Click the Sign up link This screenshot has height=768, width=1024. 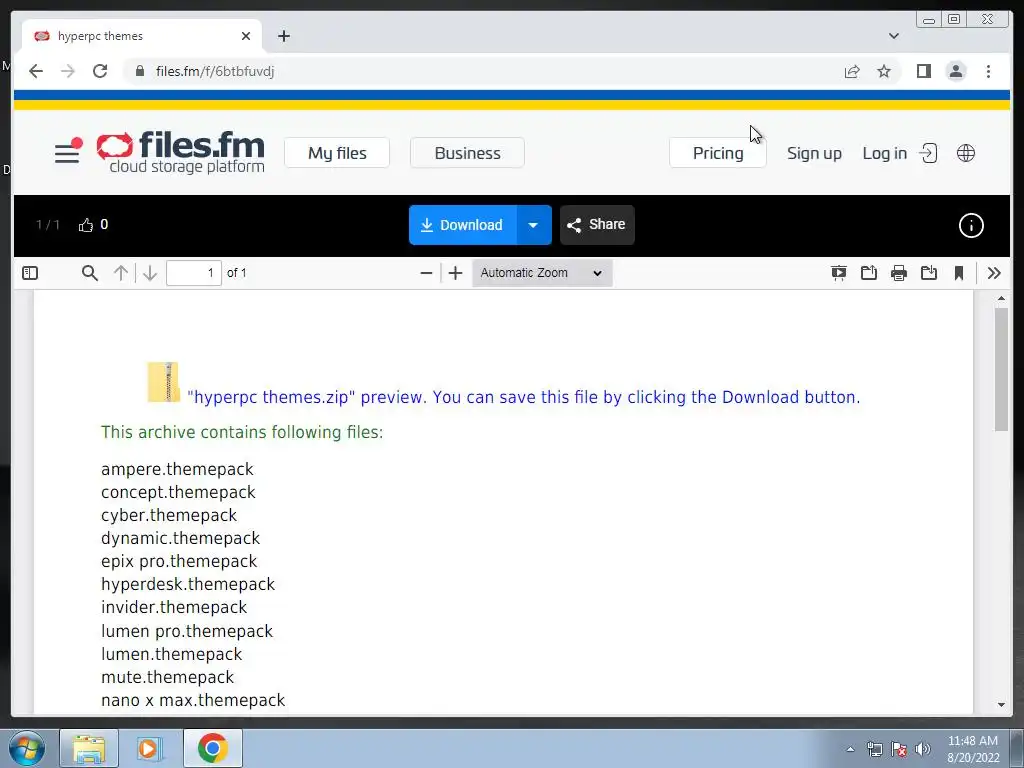(x=814, y=153)
